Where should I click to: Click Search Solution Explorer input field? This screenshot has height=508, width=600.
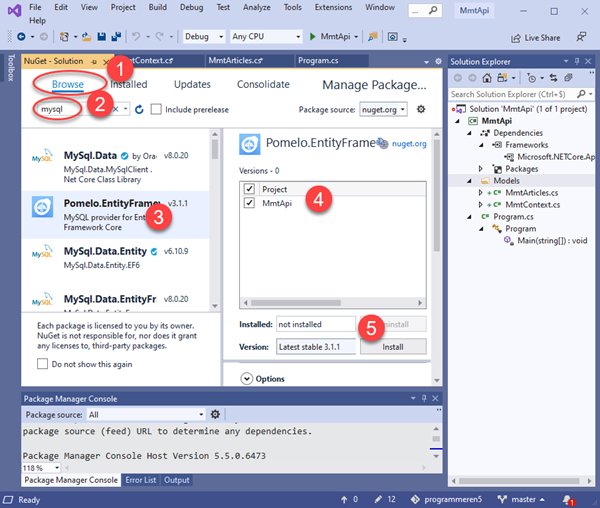pos(513,94)
